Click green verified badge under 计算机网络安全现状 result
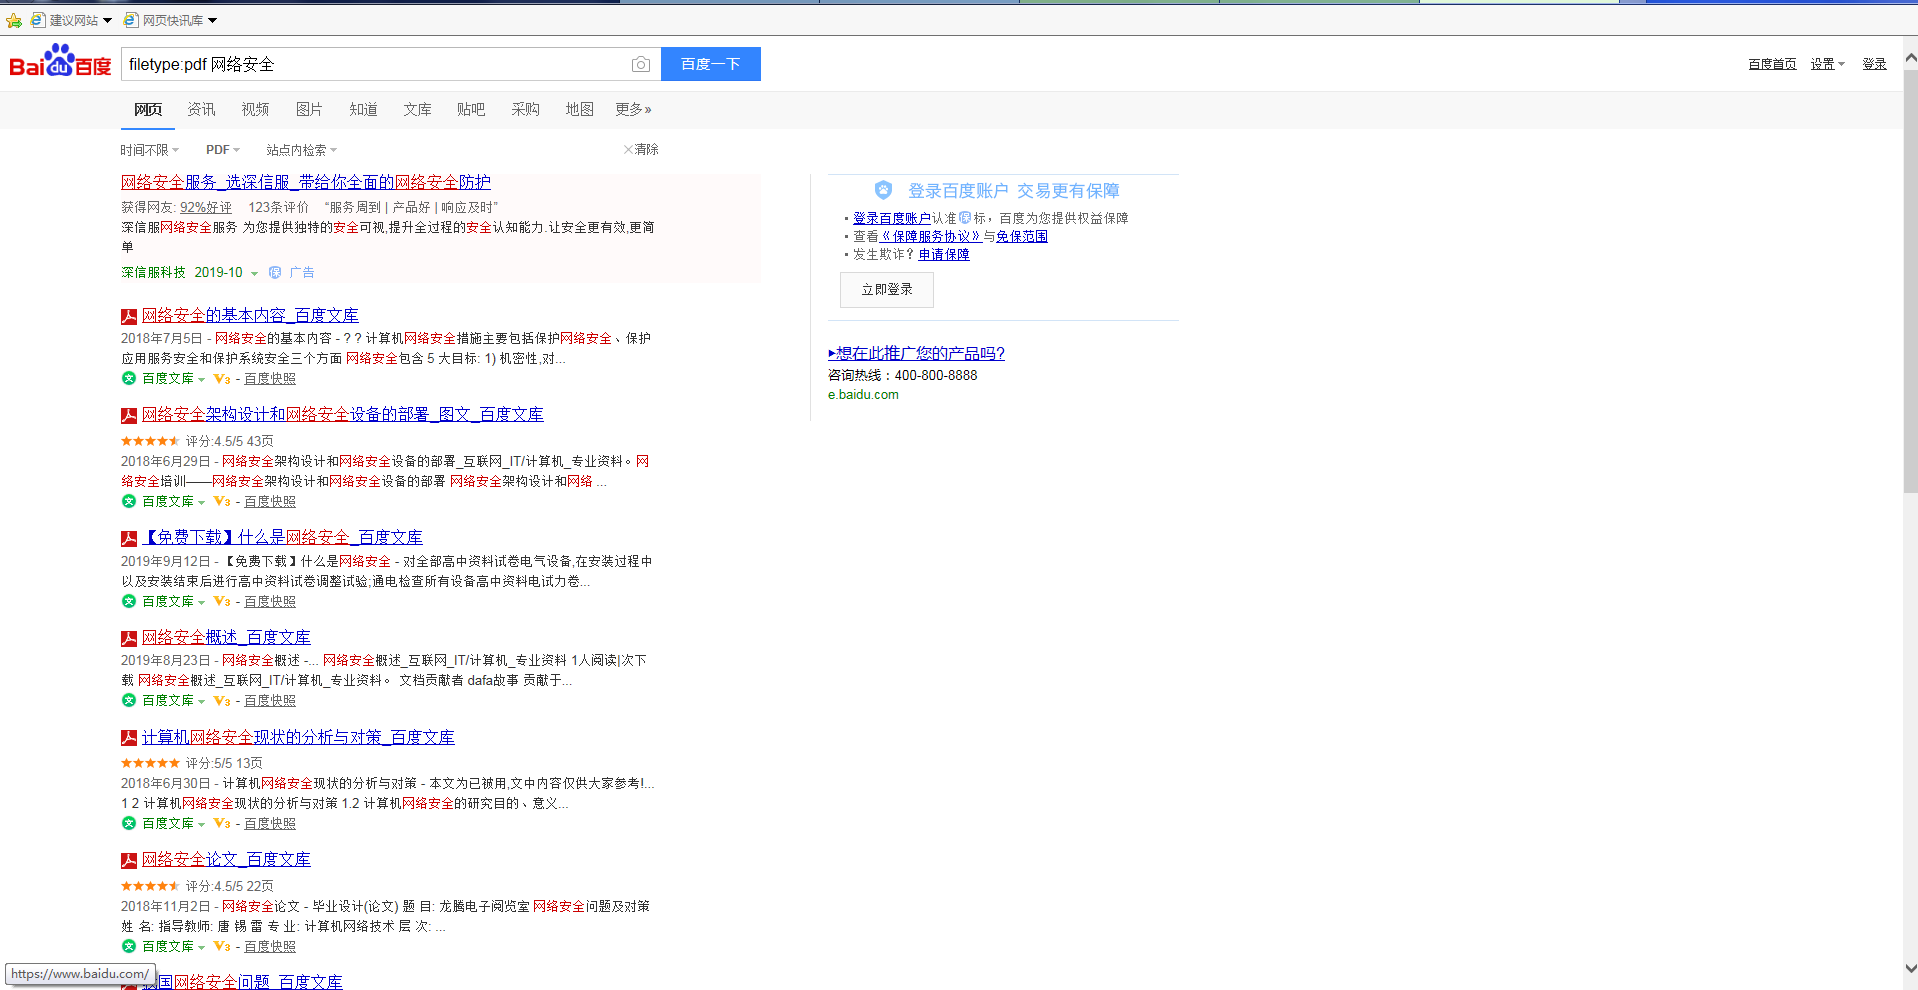This screenshot has height=990, width=1918. pos(128,823)
